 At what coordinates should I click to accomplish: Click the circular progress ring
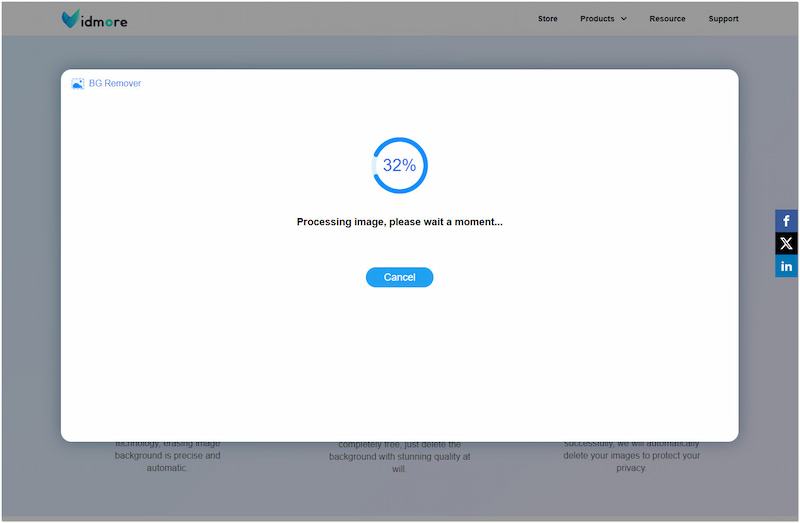[399, 140]
